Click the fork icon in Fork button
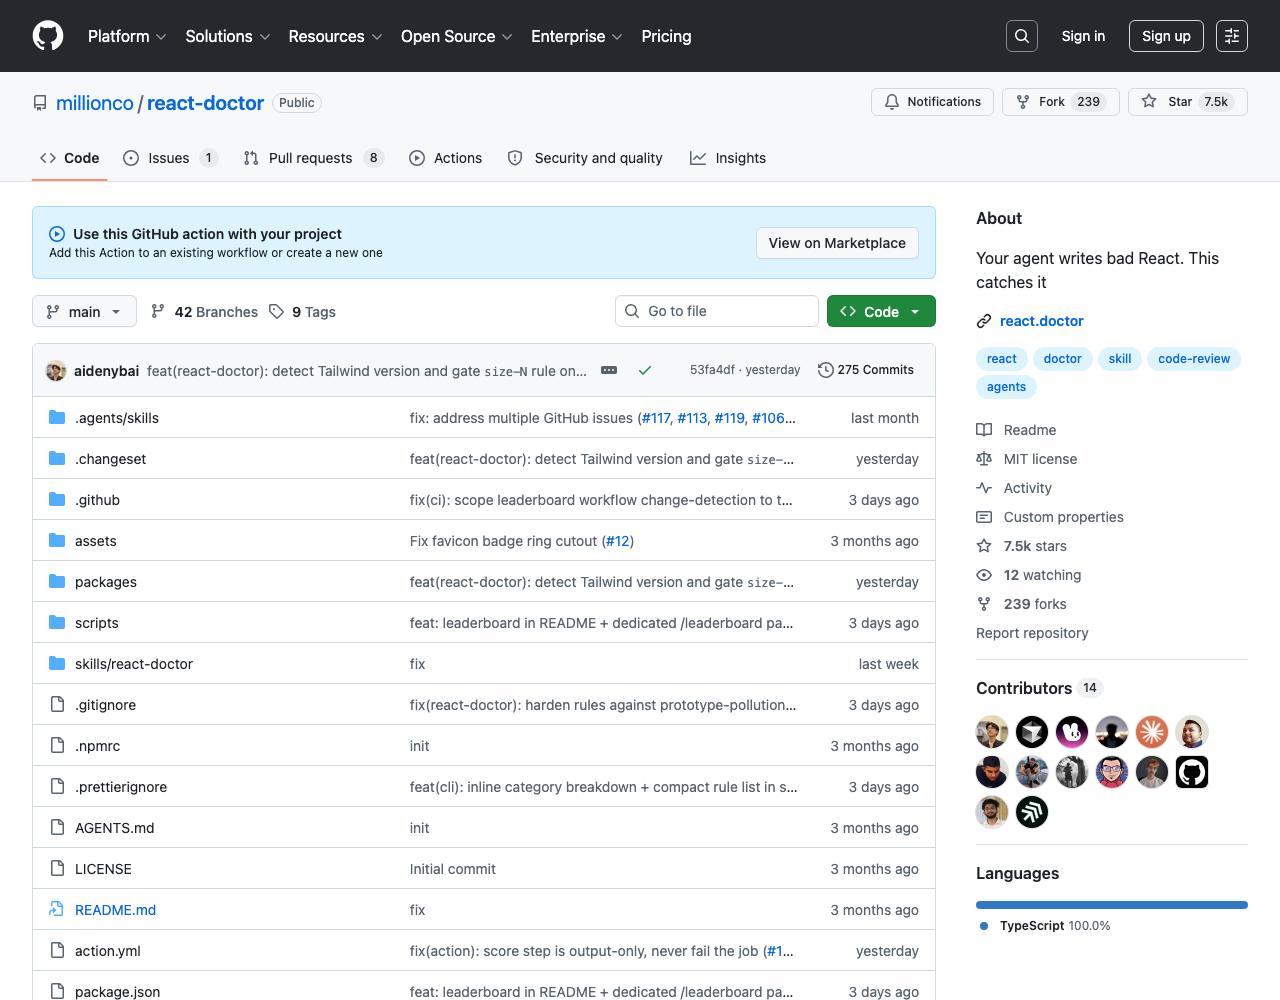This screenshot has width=1280, height=1000. point(1023,102)
